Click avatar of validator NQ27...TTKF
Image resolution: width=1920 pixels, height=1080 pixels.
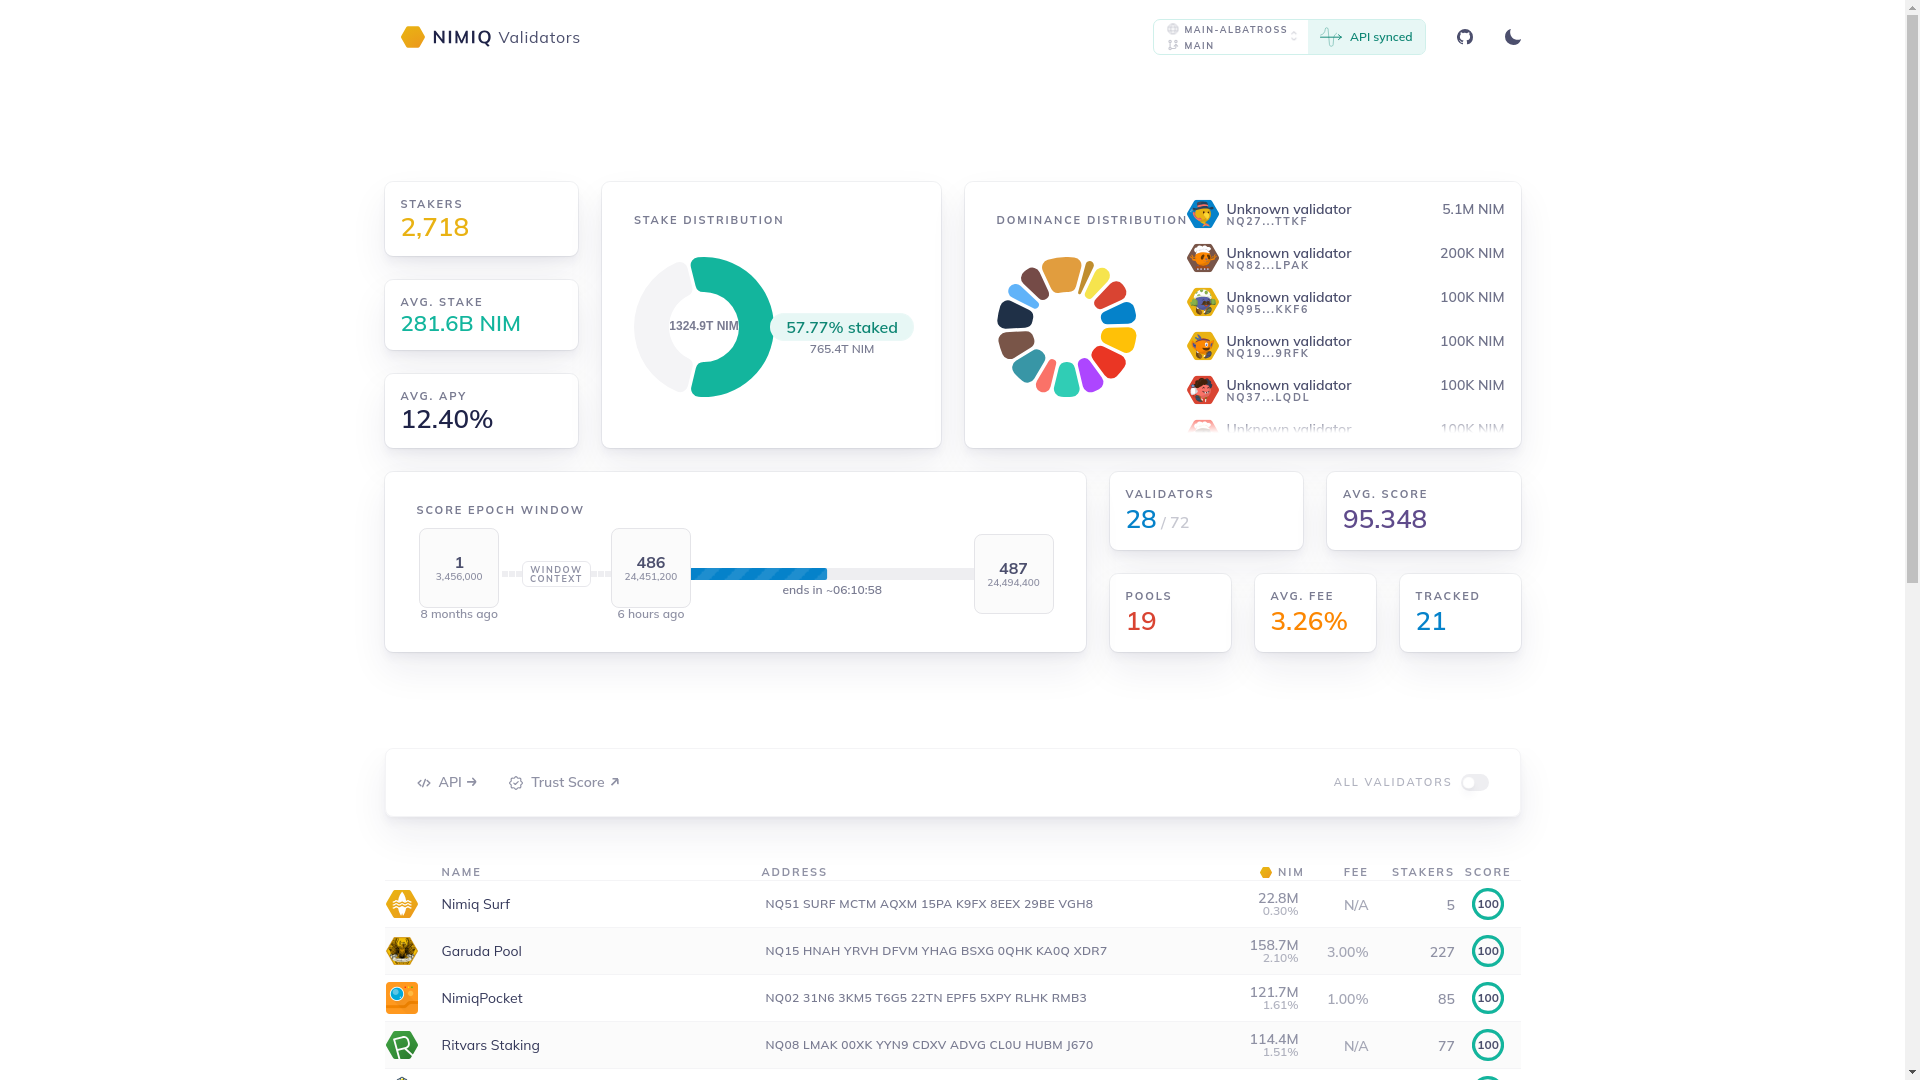click(x=1202, y=214)
